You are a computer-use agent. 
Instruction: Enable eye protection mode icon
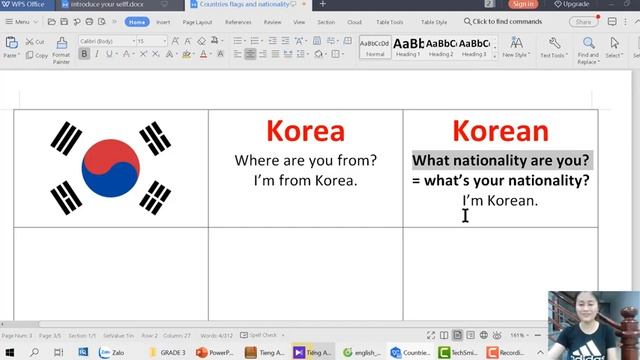click(x=497, y=335)
